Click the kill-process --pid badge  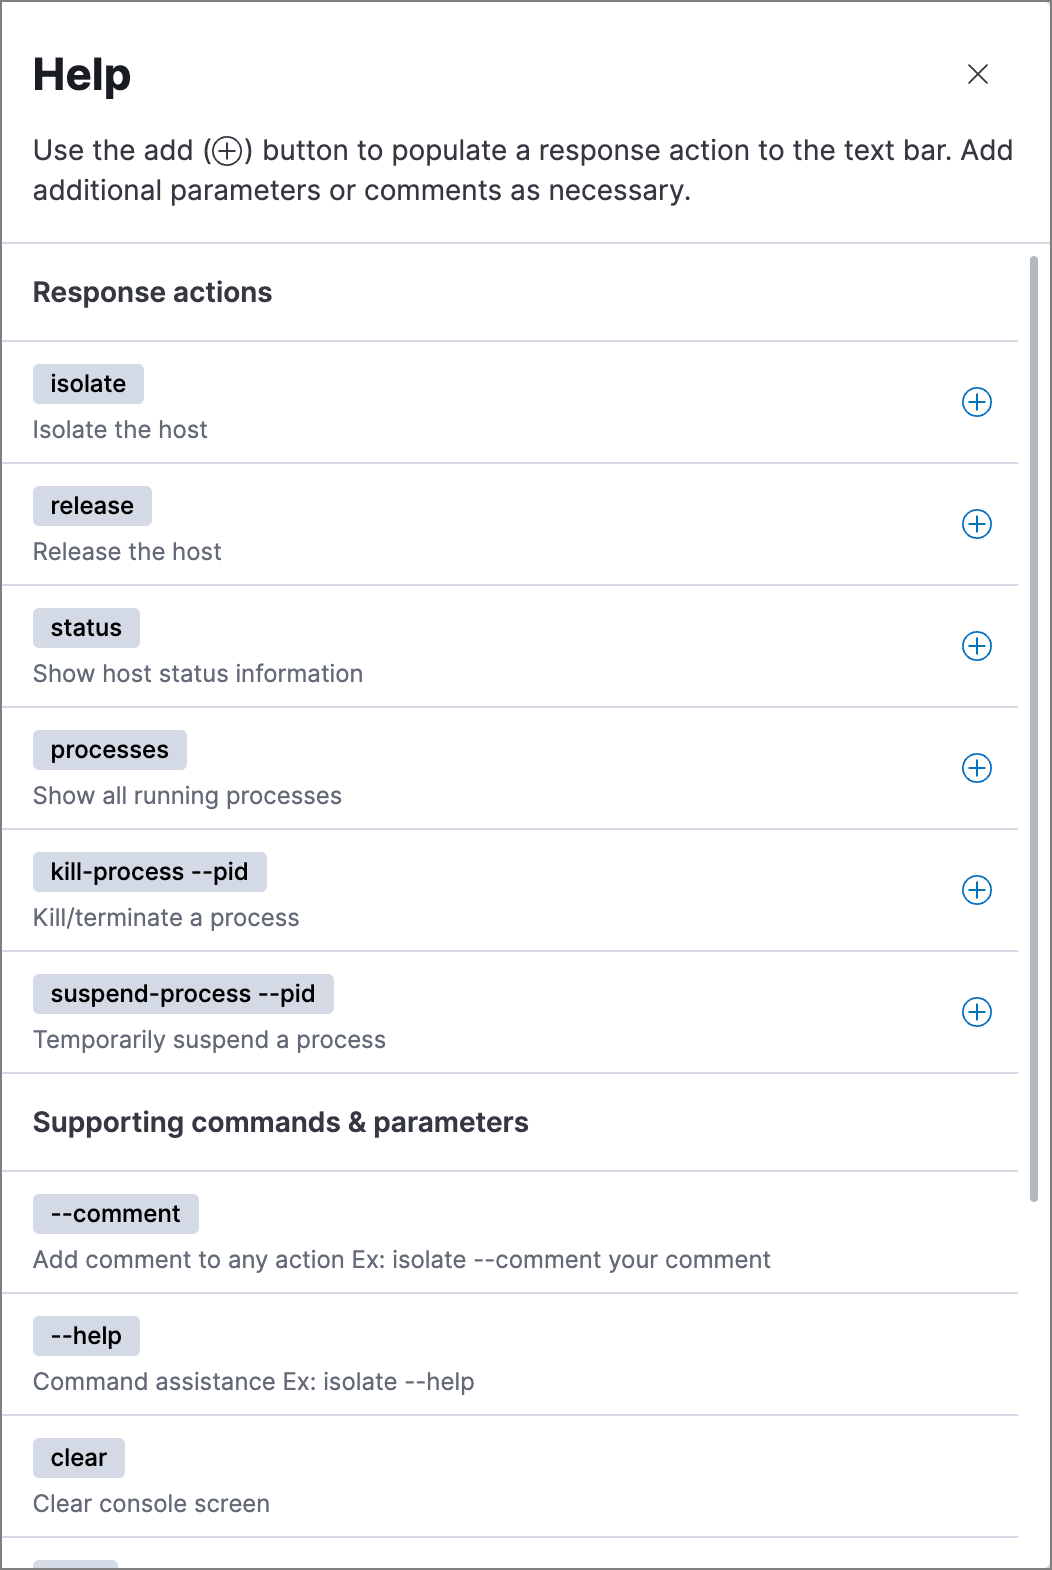(149, 872)
